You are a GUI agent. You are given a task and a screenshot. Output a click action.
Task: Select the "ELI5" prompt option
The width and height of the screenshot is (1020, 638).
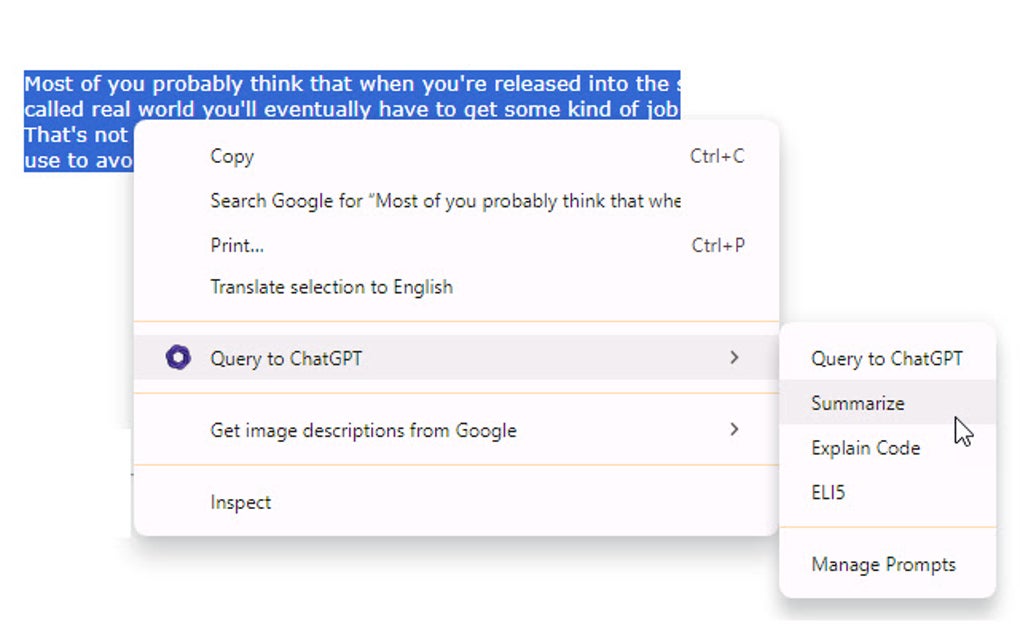click(x=829, y=492)
